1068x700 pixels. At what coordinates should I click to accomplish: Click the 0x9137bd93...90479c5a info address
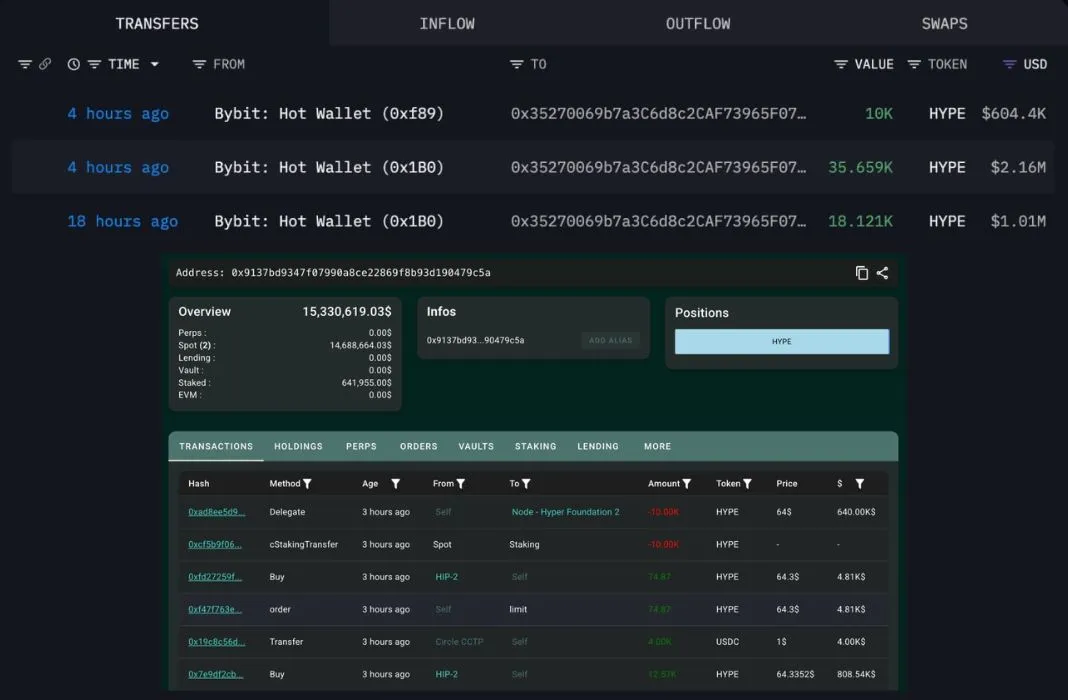(475, 340)
